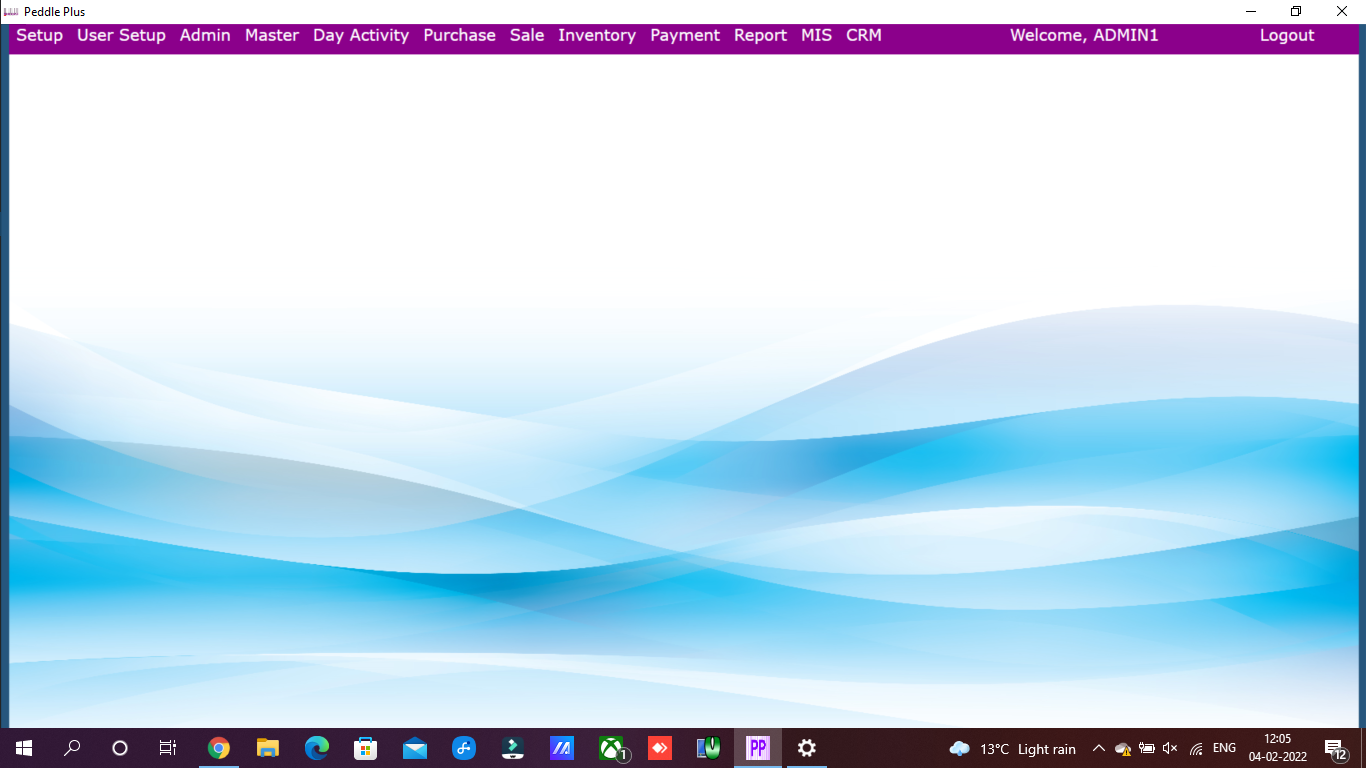Open File Explorer from the taskbar
The height and width of the screenshot is (768, 1366).
pos(267,748)
